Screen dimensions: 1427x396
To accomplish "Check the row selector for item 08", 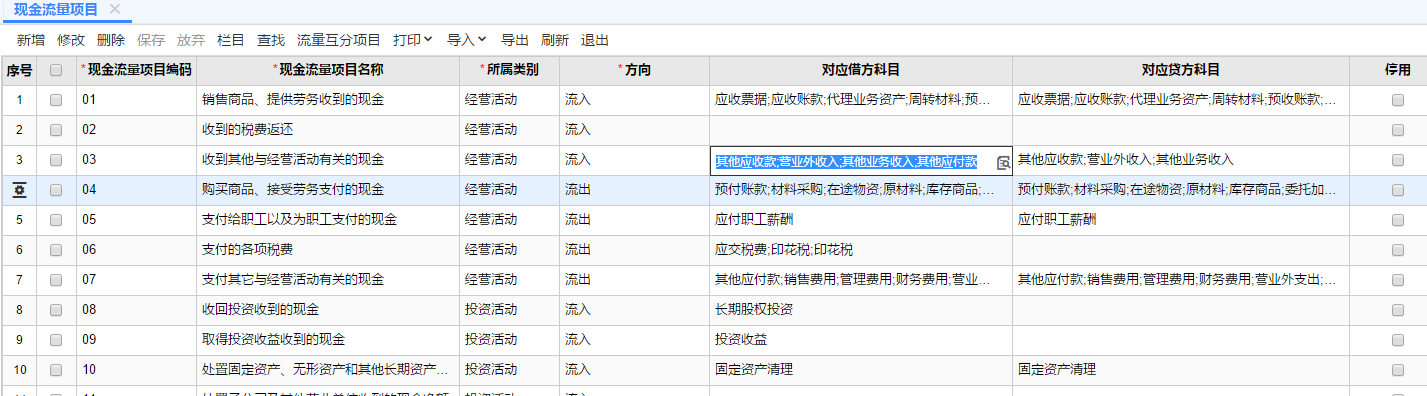I will [x=56, y=310].
